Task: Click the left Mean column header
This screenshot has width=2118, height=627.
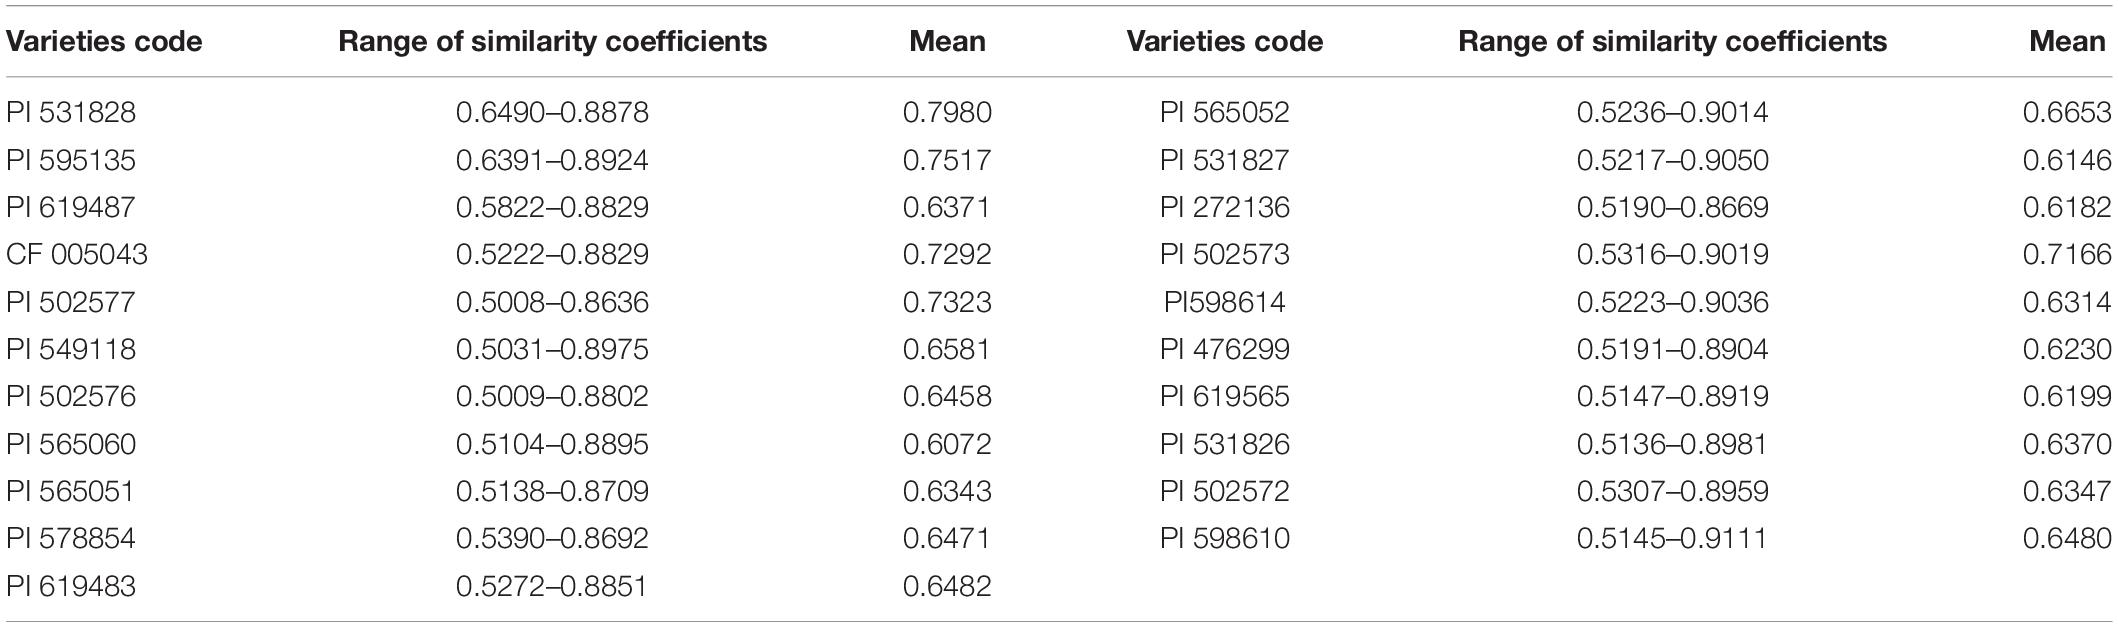Action: click(947, 41)
